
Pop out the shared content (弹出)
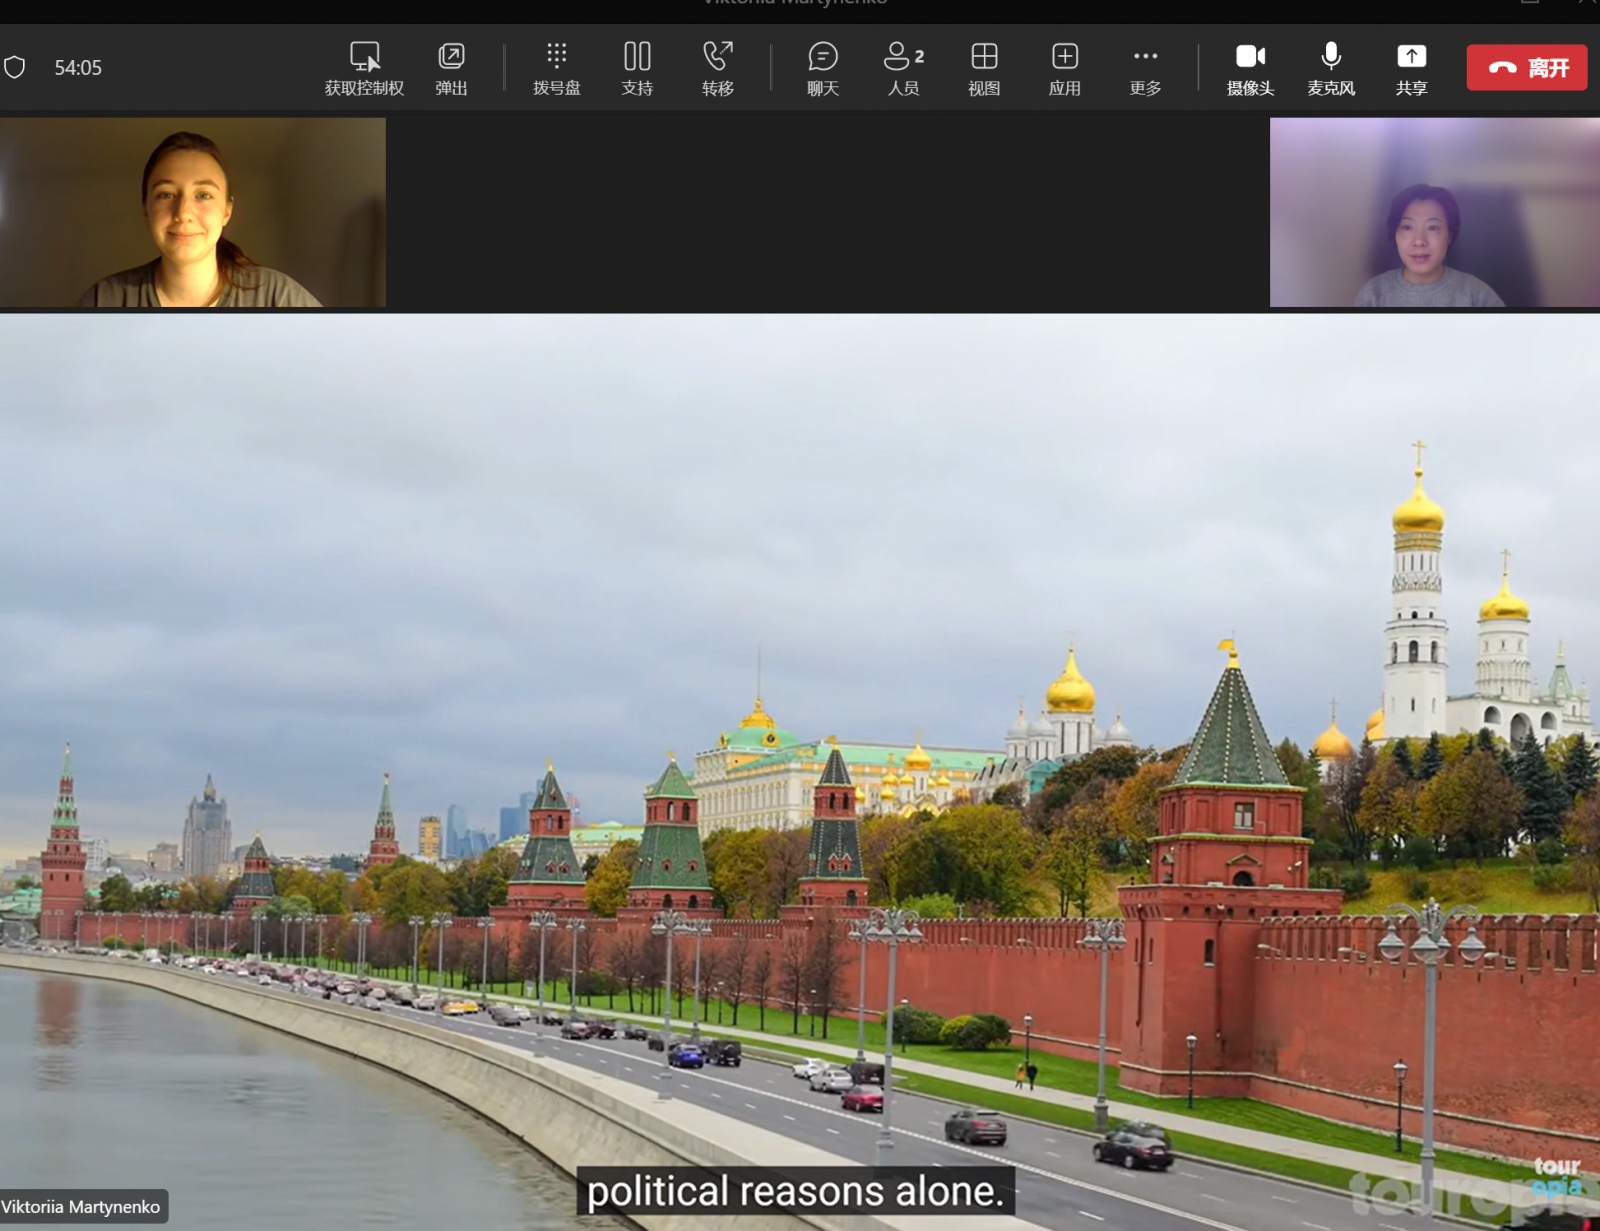point(451,57)
